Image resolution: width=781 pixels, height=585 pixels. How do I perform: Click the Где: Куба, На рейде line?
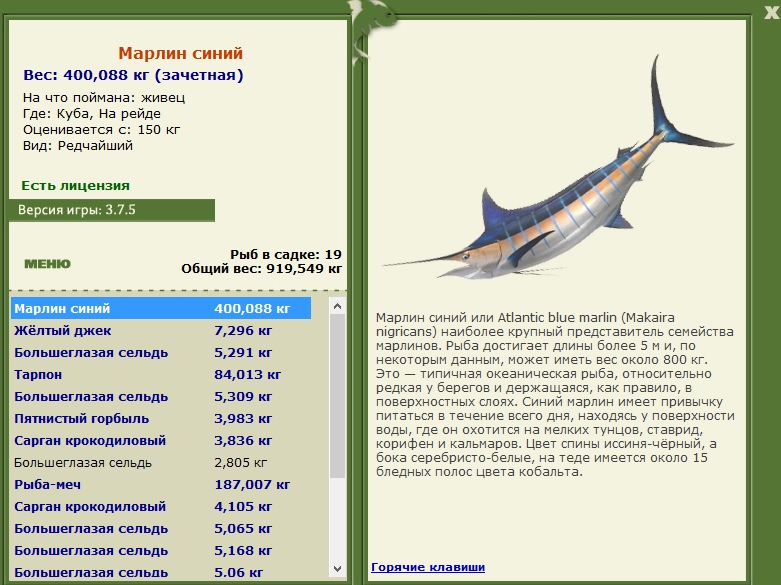coord(92,114)
